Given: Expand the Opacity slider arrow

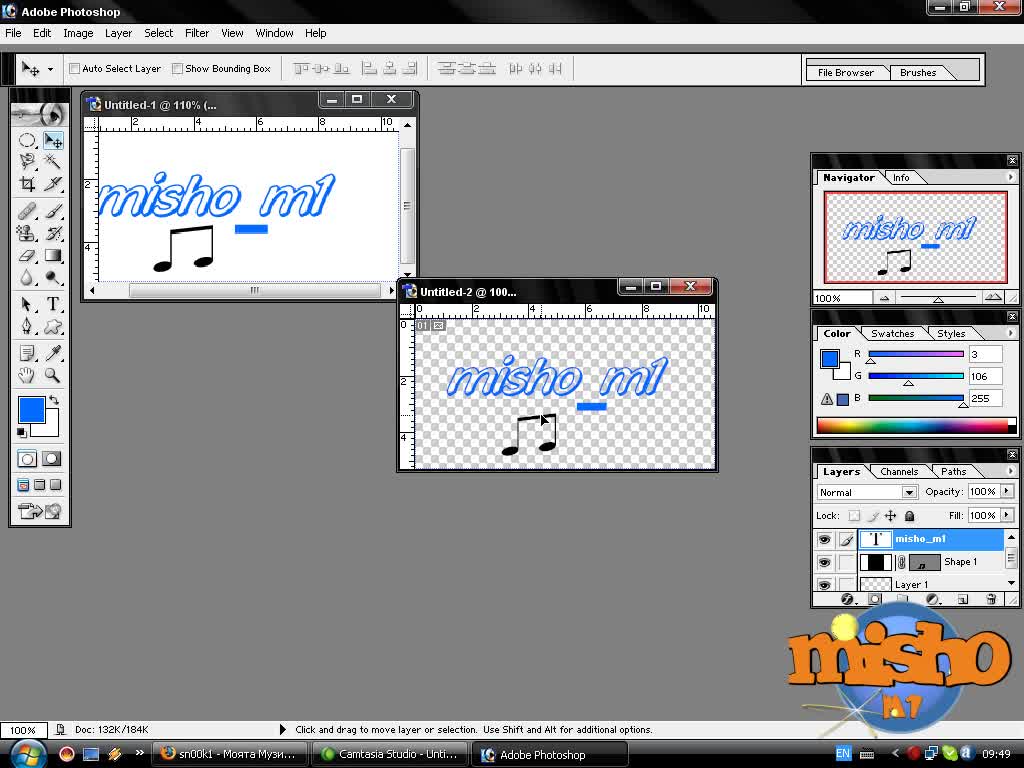Looking at the screenshot, I should (x=1006, y=491).
